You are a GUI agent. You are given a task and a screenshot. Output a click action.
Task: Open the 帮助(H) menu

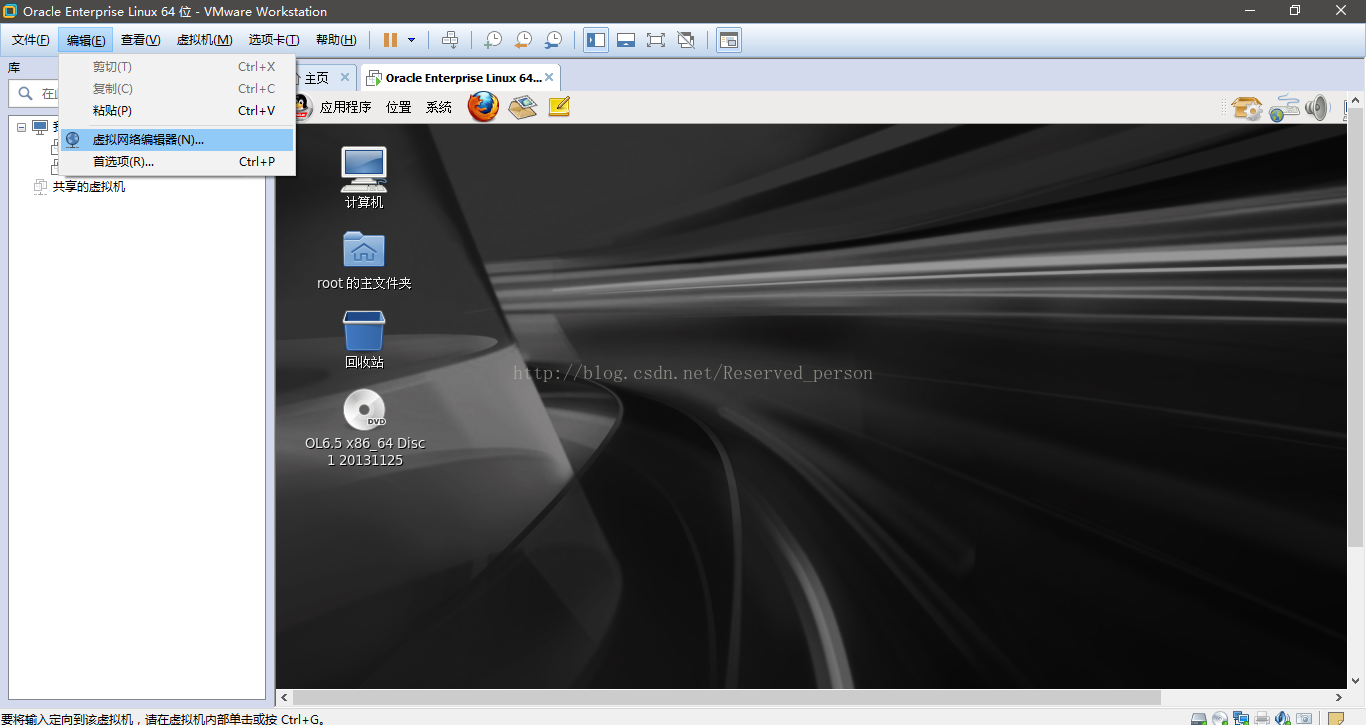pyautogui.click(x=336, y=40)
